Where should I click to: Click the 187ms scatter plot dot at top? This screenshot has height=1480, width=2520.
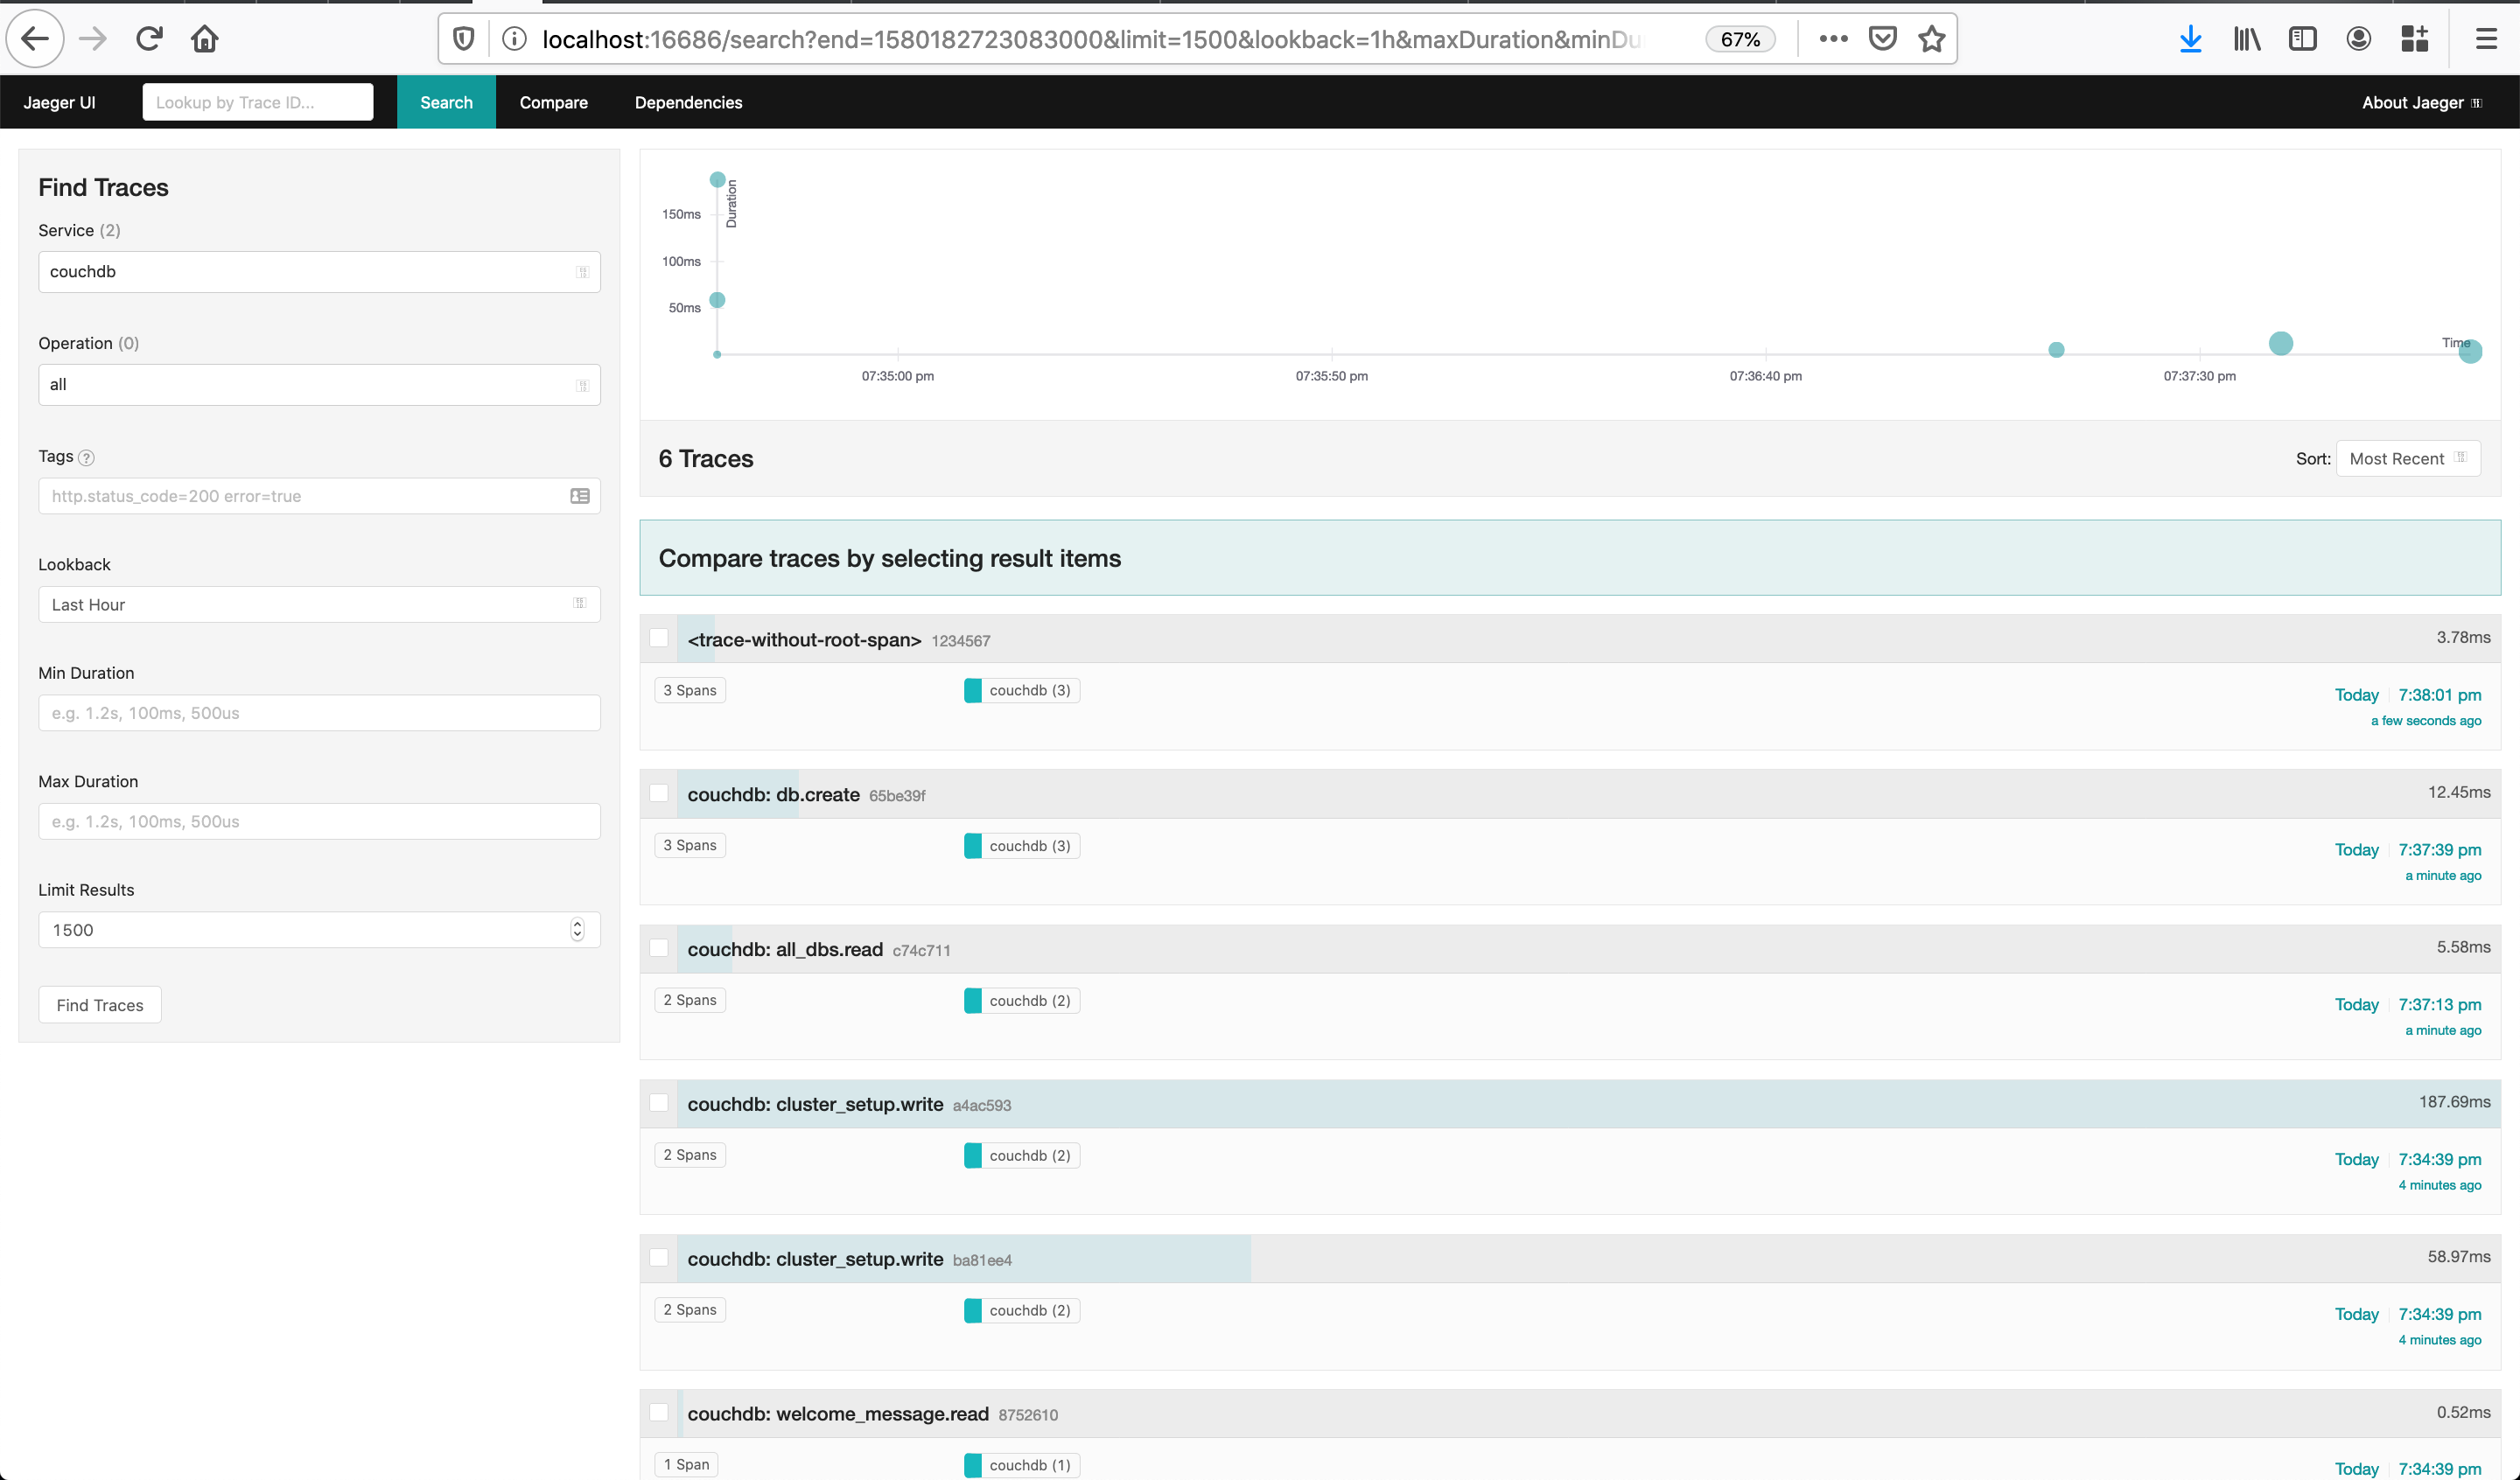click(x=717, y=180)
